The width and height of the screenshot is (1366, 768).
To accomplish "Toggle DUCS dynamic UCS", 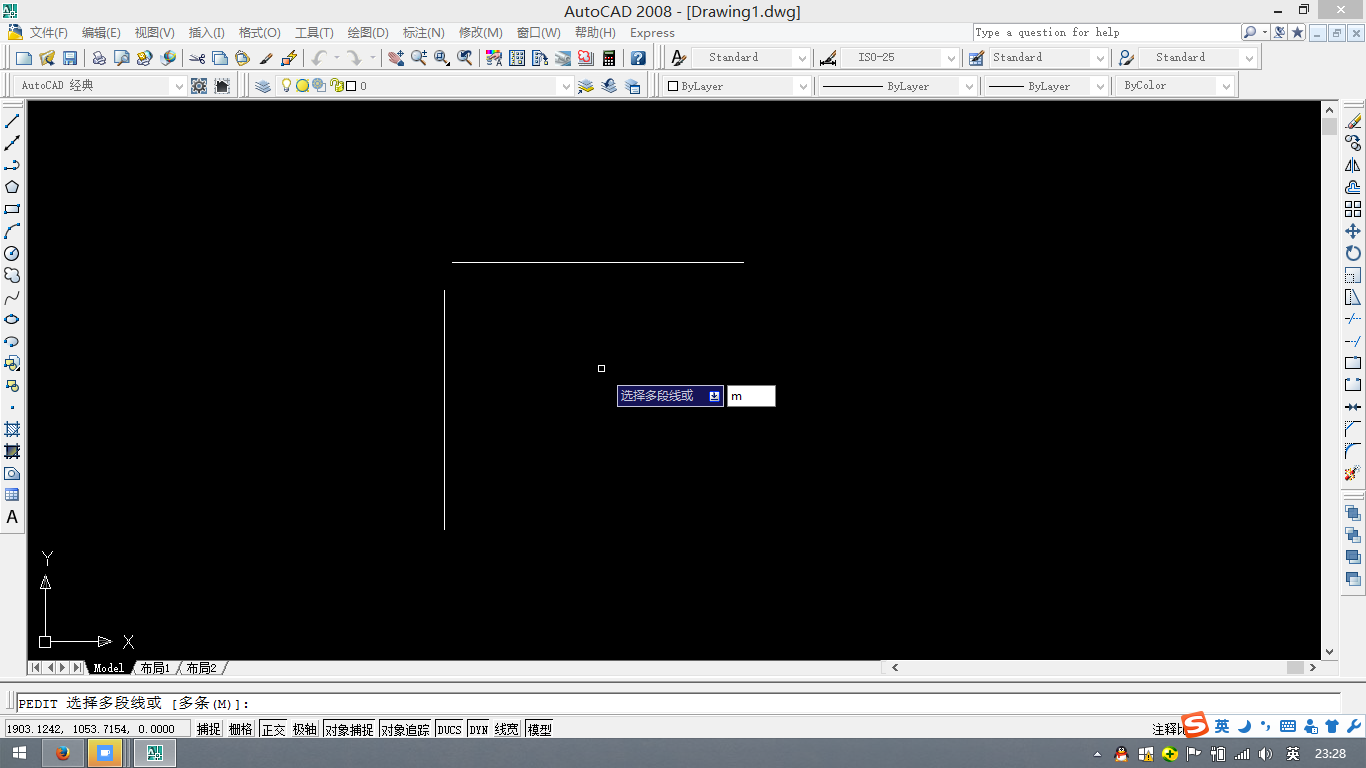I will click(449, 729).
